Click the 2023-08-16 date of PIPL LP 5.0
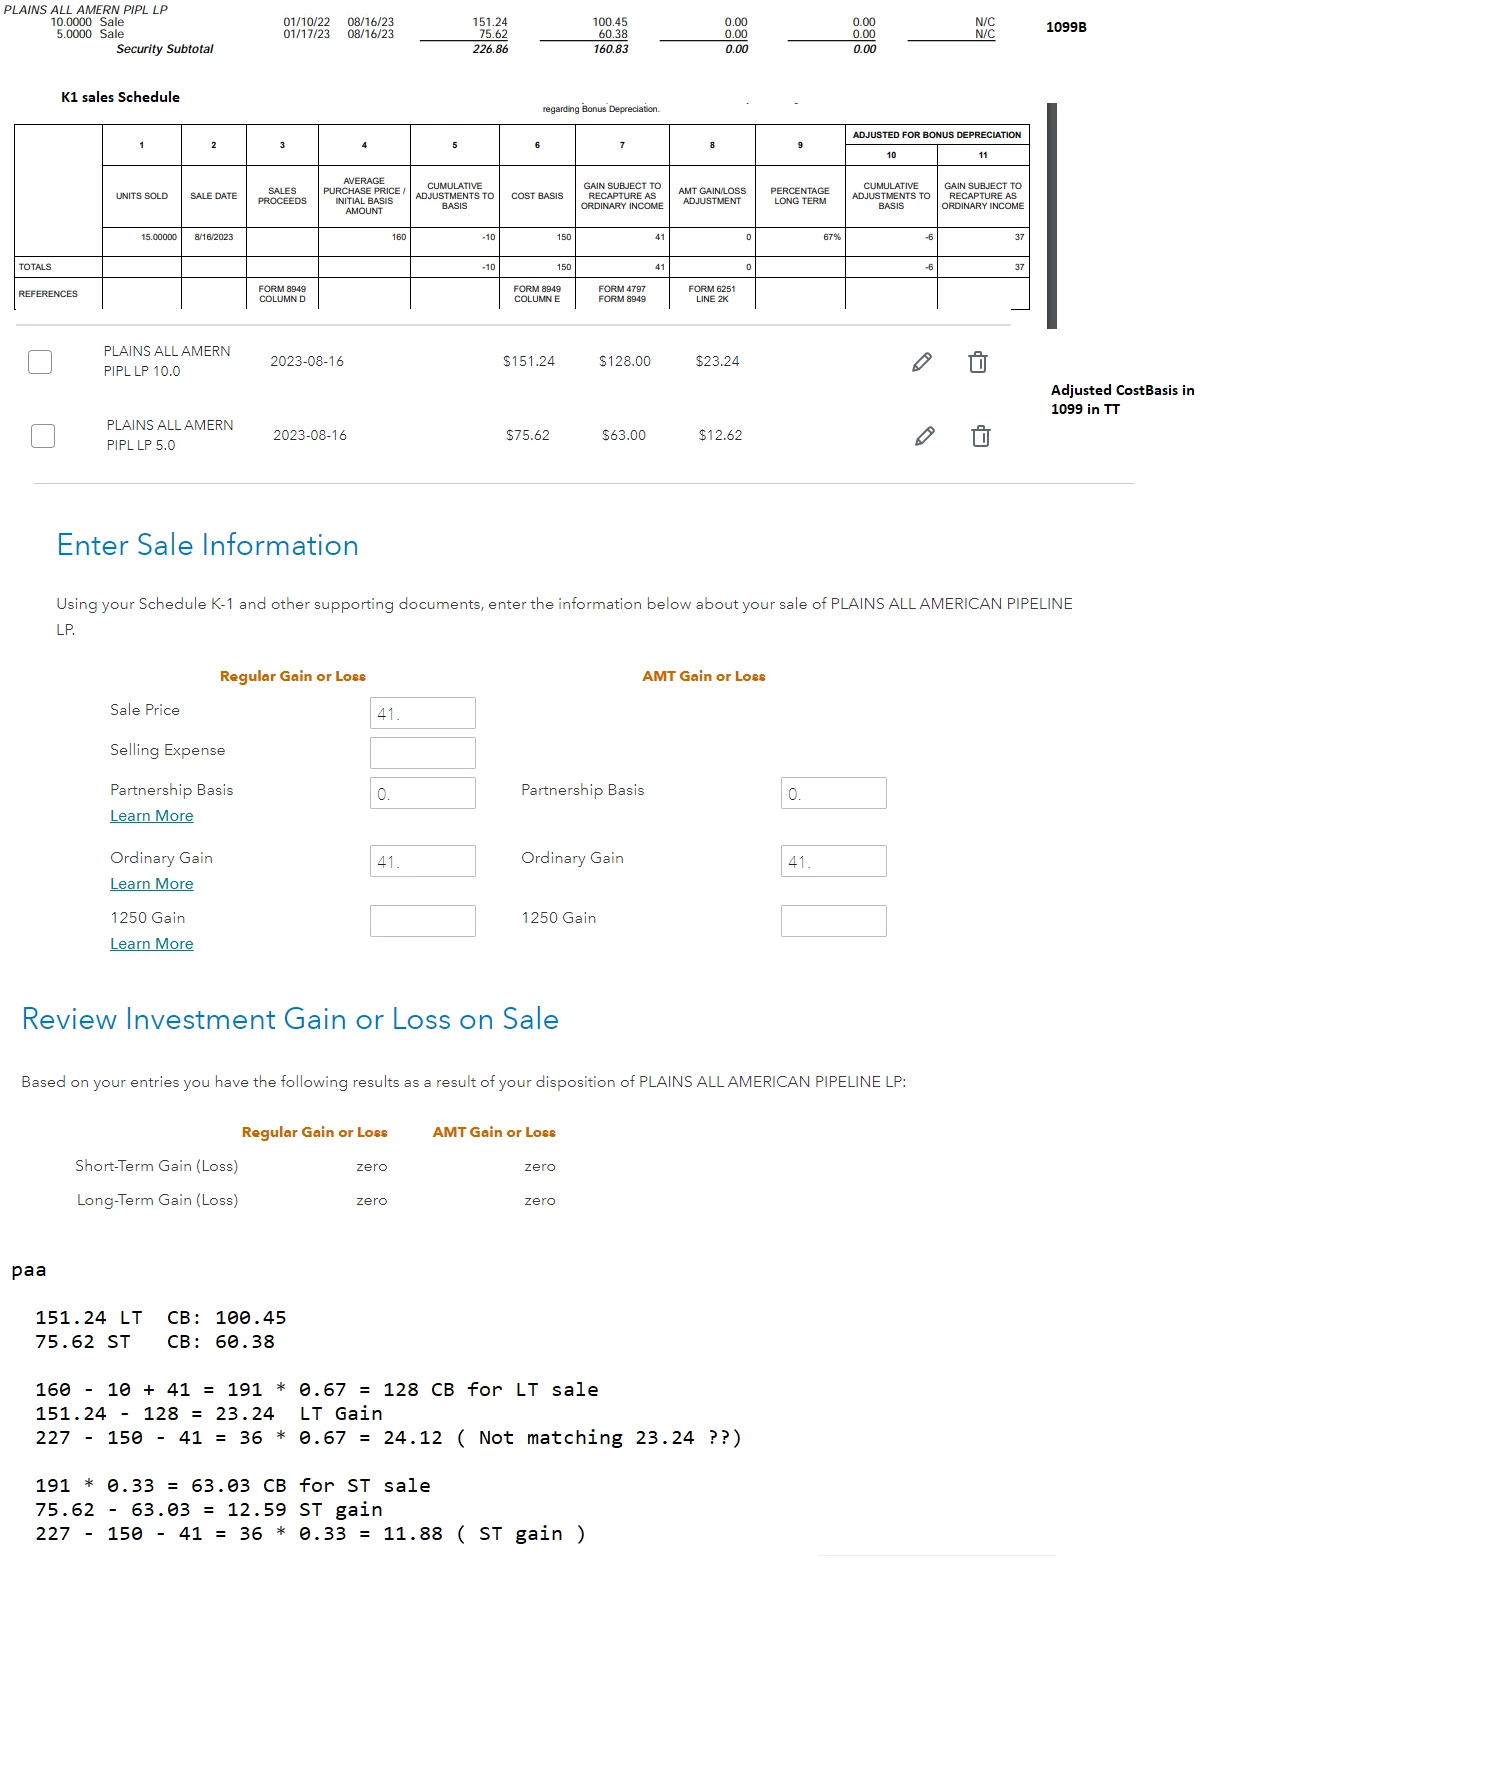The image size is (1508, 1770). pyautogui.click(x=310, y=435)
